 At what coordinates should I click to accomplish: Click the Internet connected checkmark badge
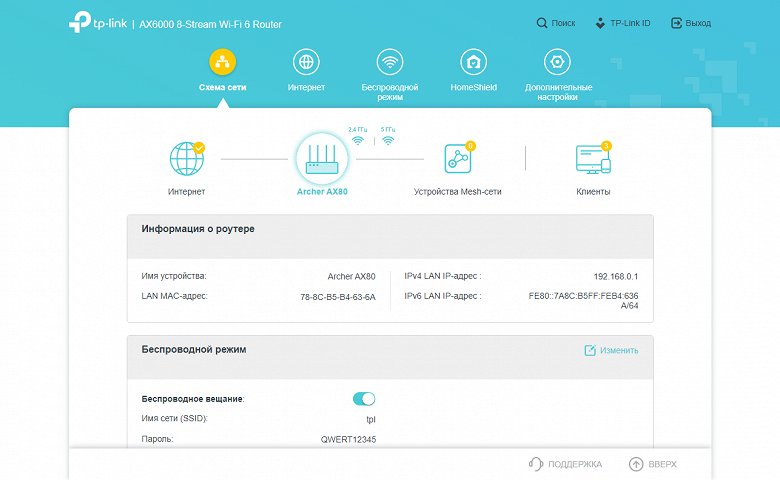click(x=199, y=148)
